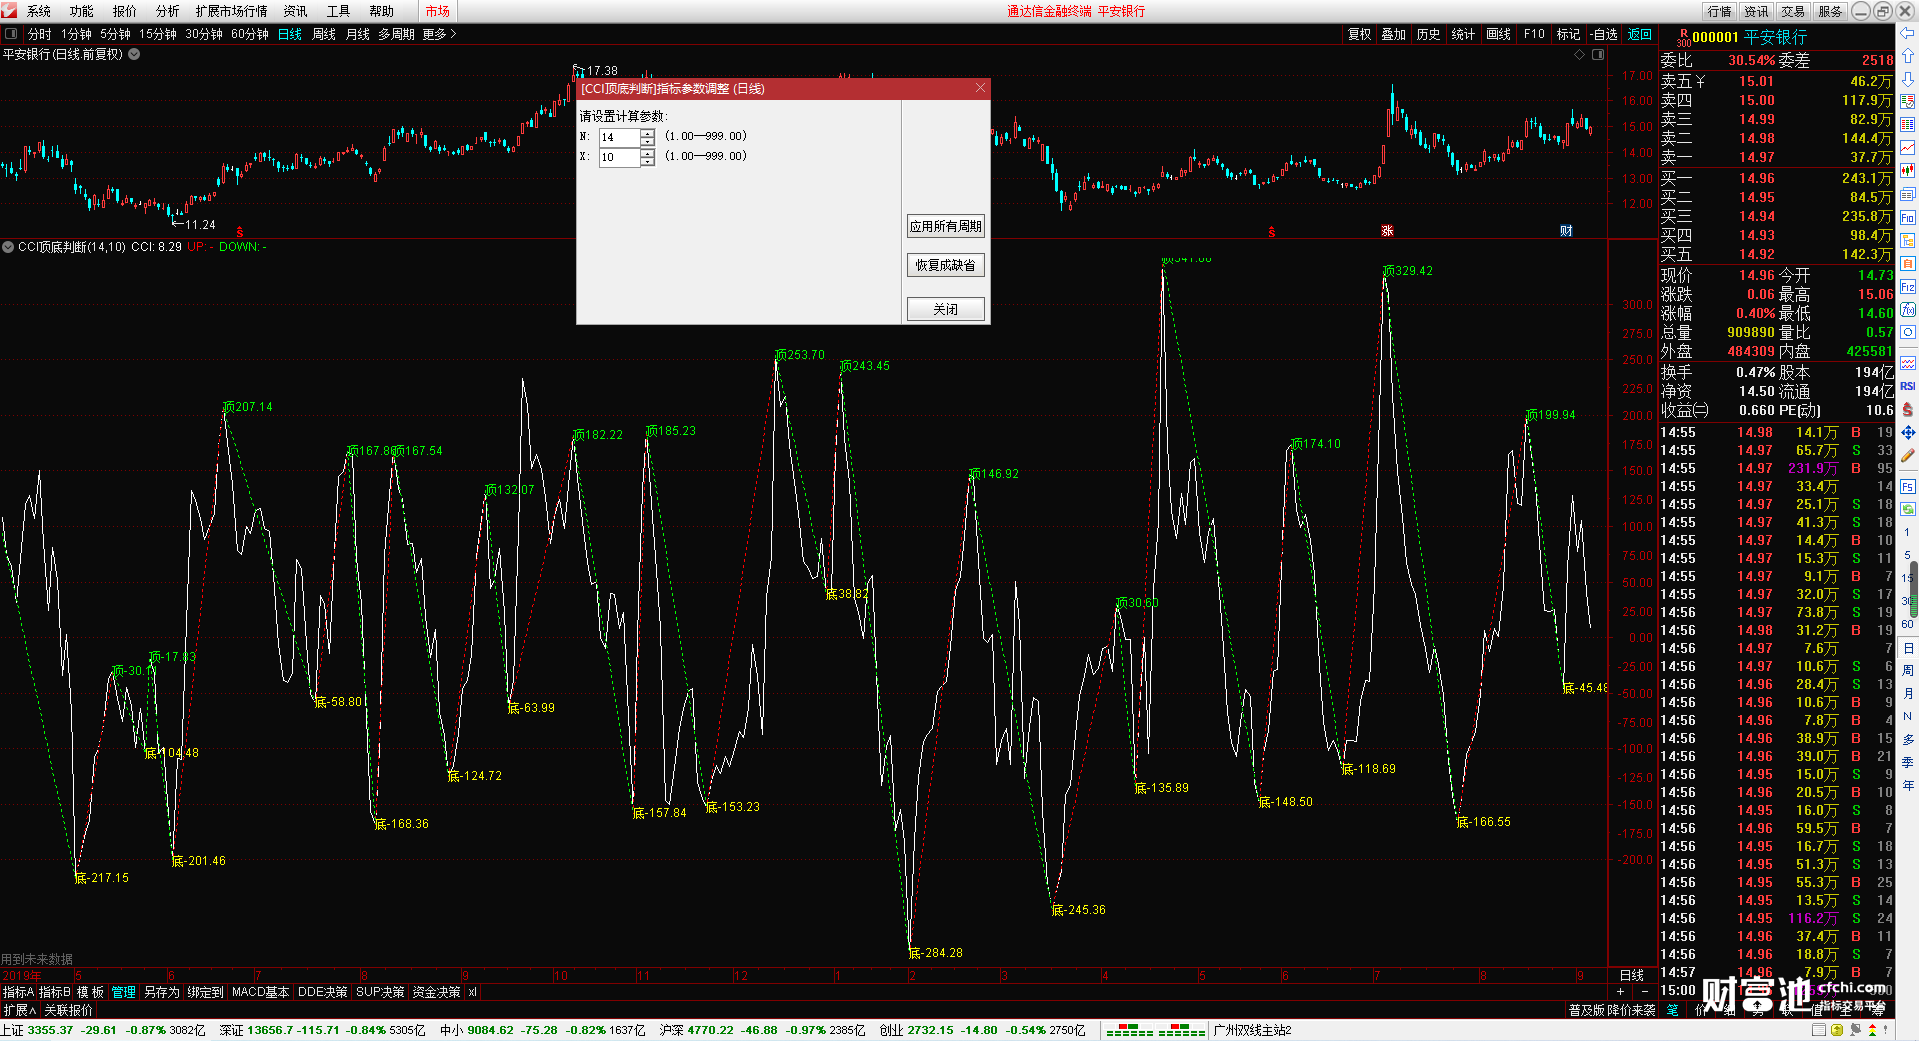Expand the 扩展 panel at bottom-left
Screen dimensions: 1919x1041
pyautogui.click(x=19, y=1010)
